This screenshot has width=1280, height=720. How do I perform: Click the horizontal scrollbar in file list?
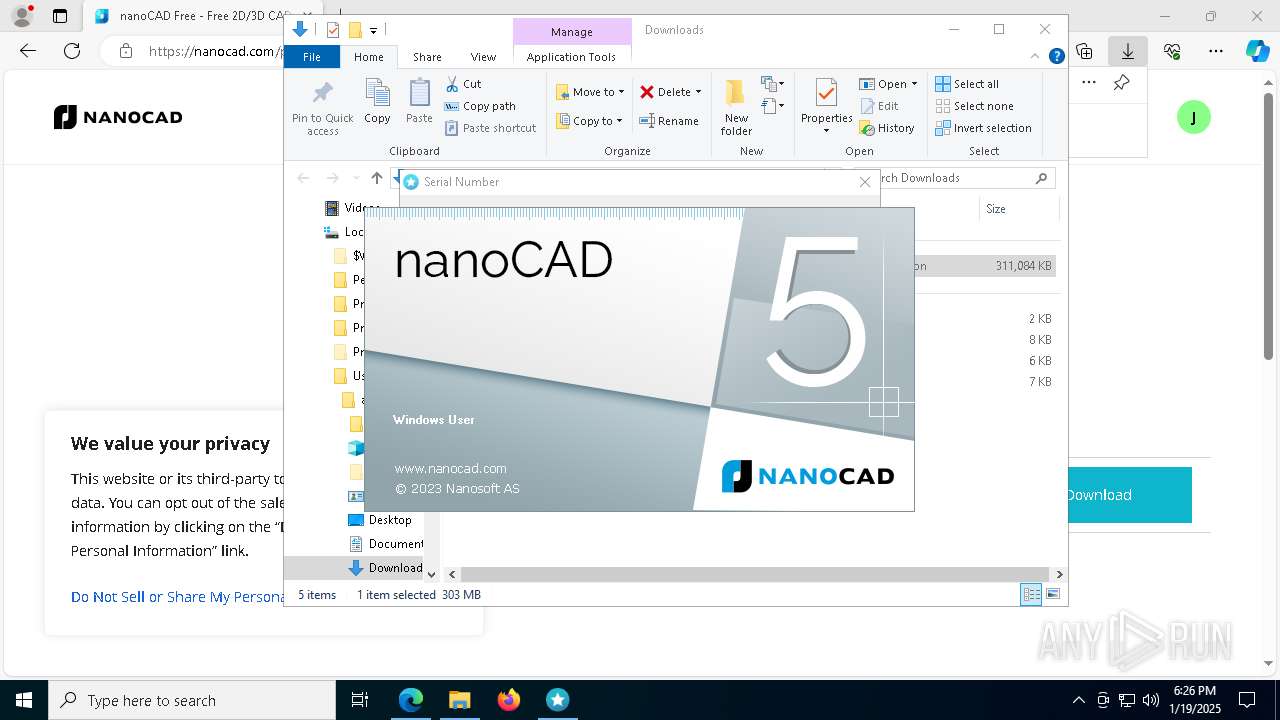click(755, 574)
